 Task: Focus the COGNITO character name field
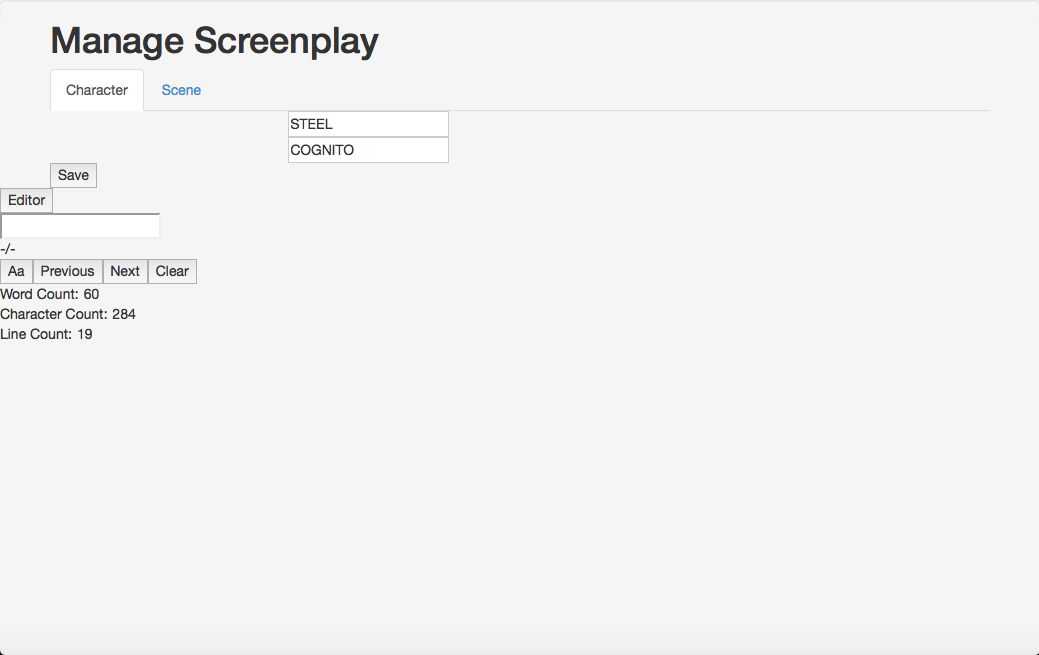pos(368,150)
